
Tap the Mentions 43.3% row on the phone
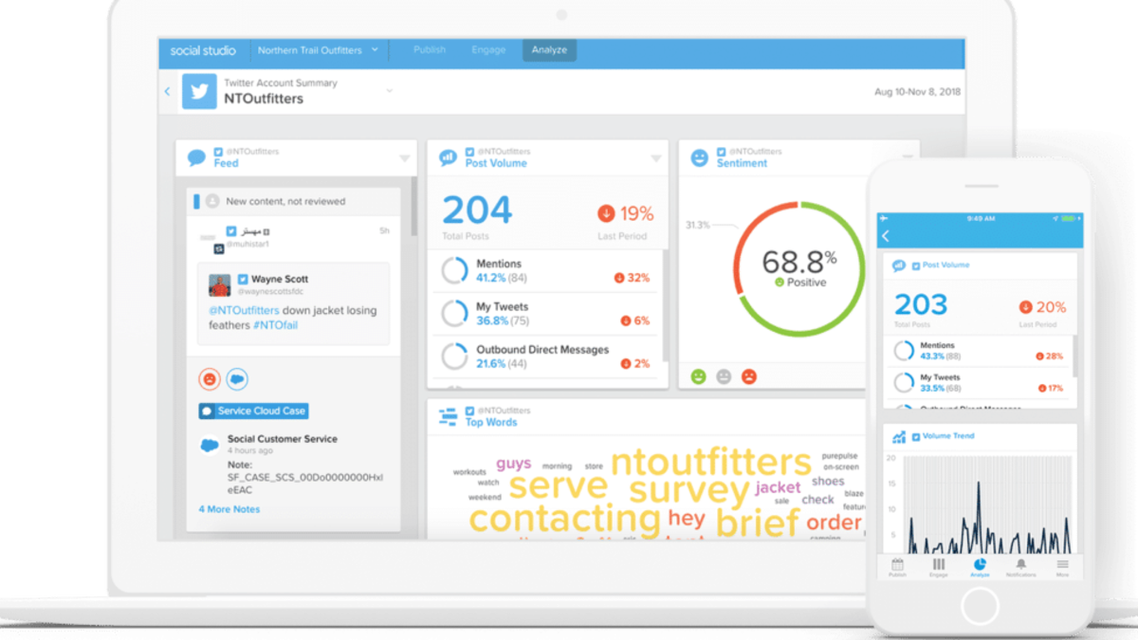click(978, 351)
